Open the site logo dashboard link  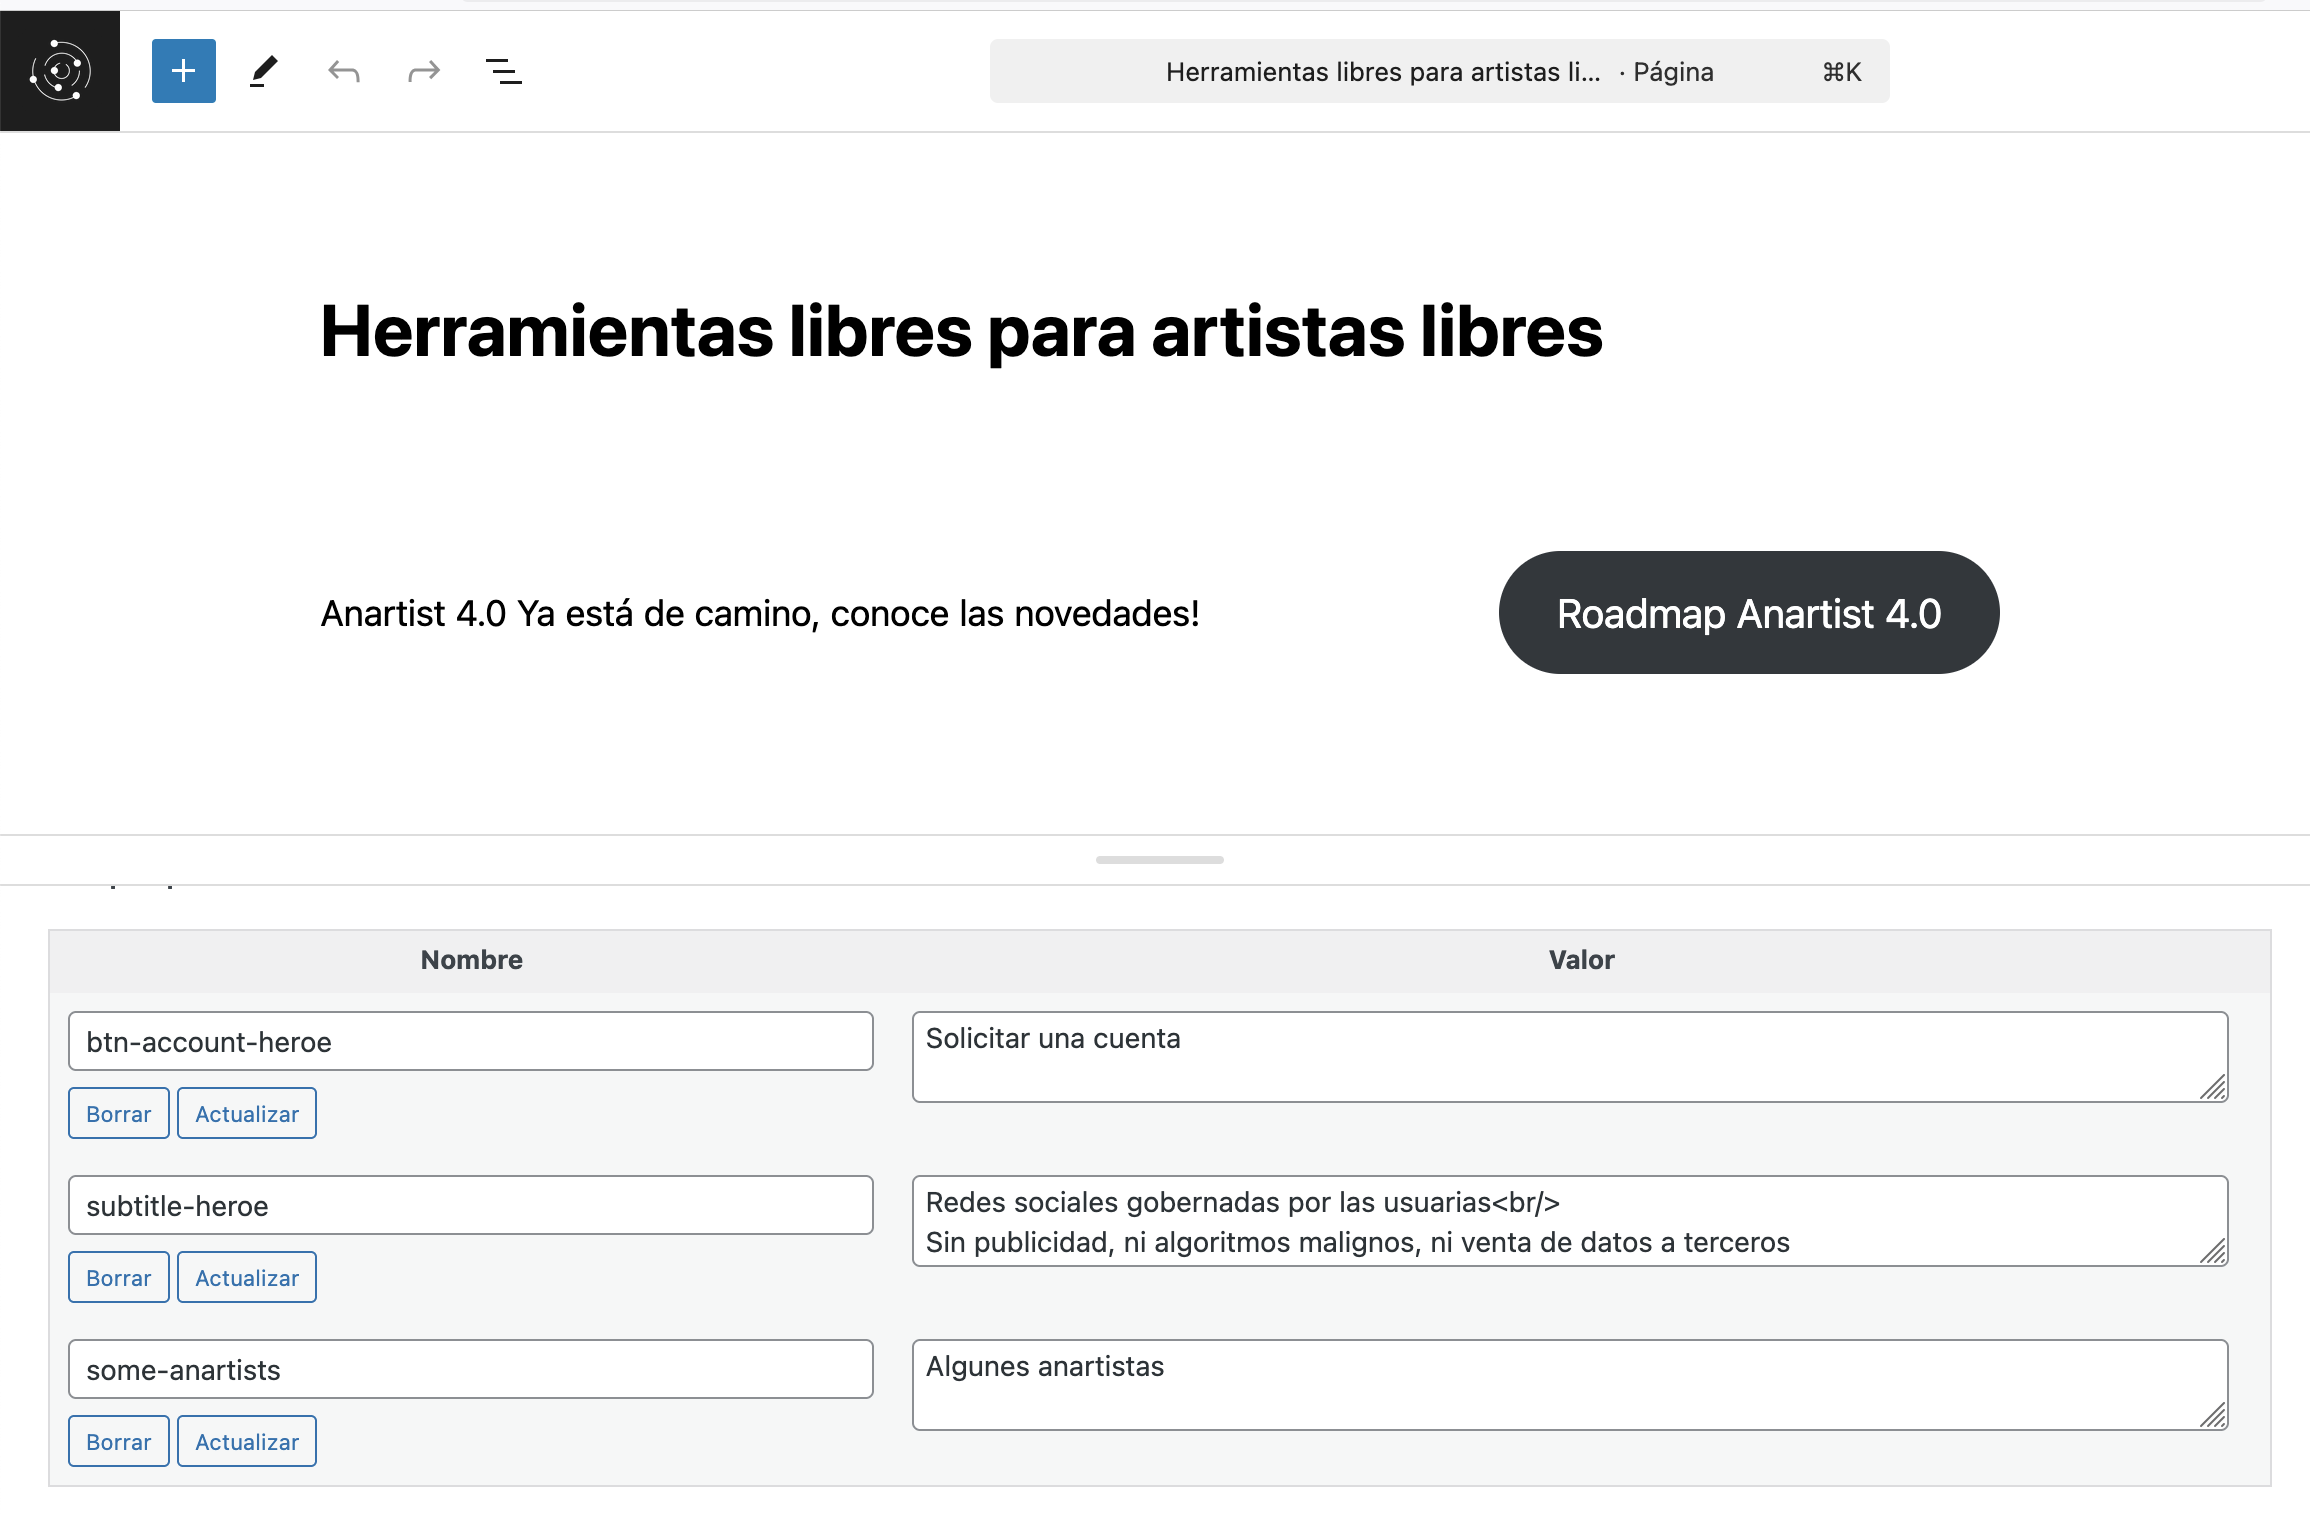pyautogui.click(x=60, y=71)
